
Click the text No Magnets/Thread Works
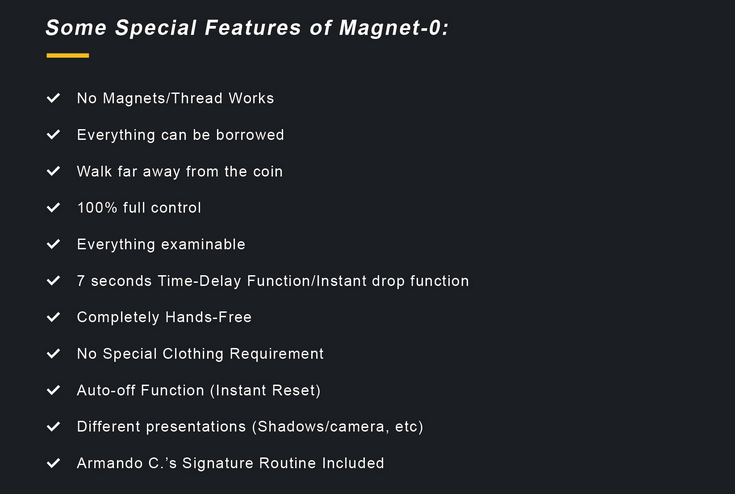pyautogui.click(x=175, y=98)
